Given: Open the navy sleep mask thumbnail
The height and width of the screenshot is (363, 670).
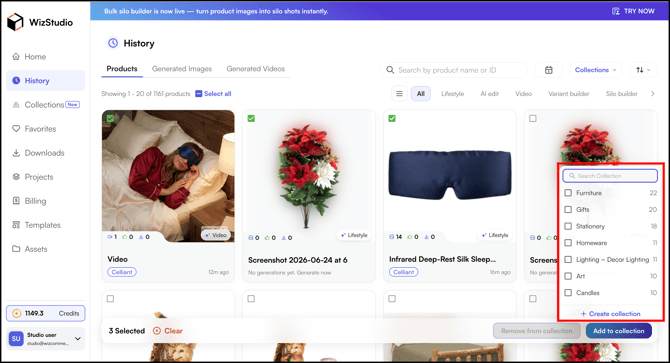Looking at the screenshot, I should 450,175.
